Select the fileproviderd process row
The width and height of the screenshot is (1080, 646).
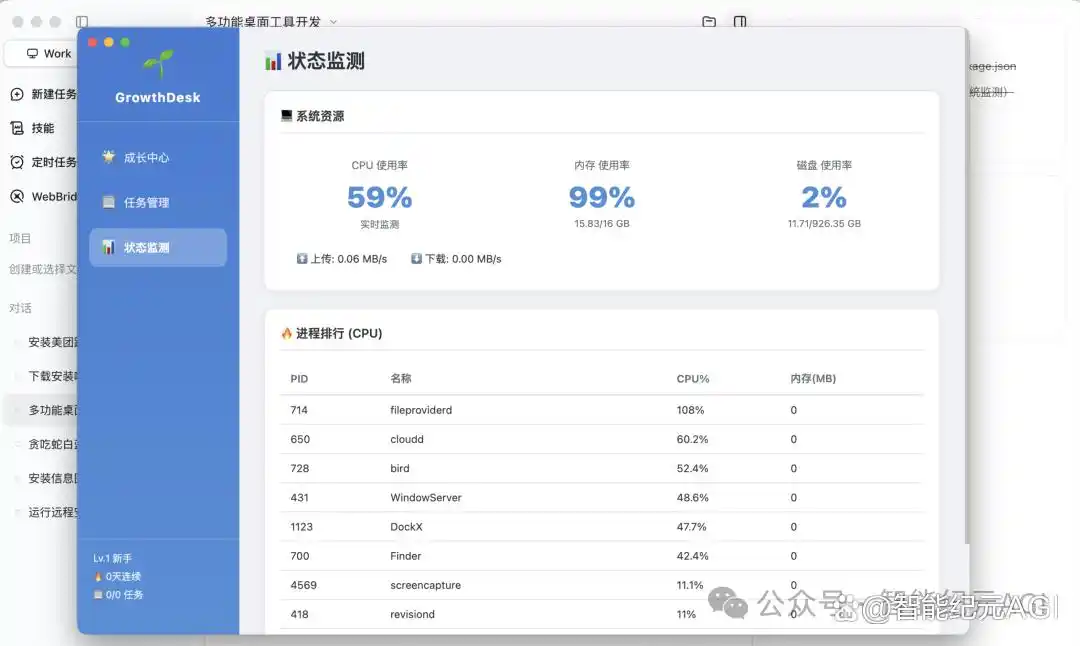(601, 410)
